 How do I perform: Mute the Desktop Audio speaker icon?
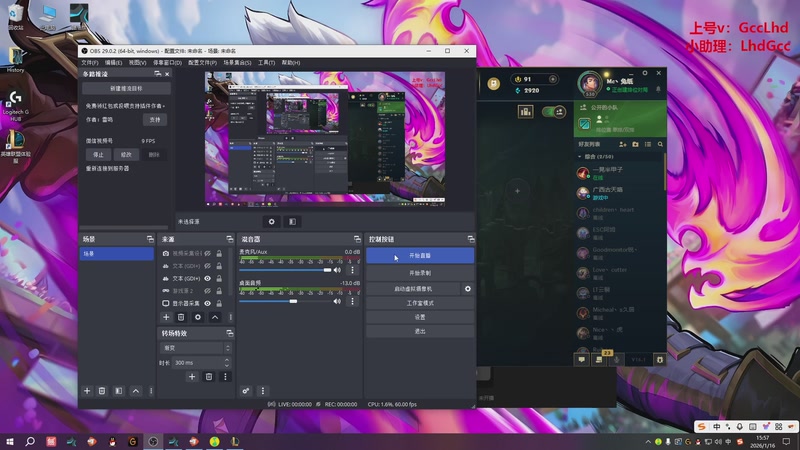337,302
